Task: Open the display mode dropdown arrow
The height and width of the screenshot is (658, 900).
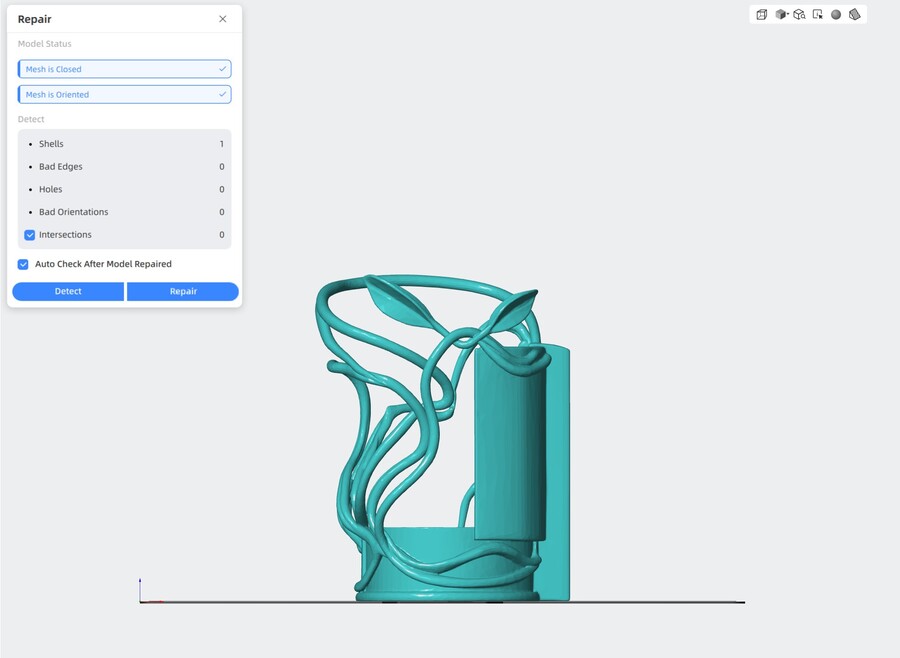Action: pyautogui.click(x=788, y=14)
